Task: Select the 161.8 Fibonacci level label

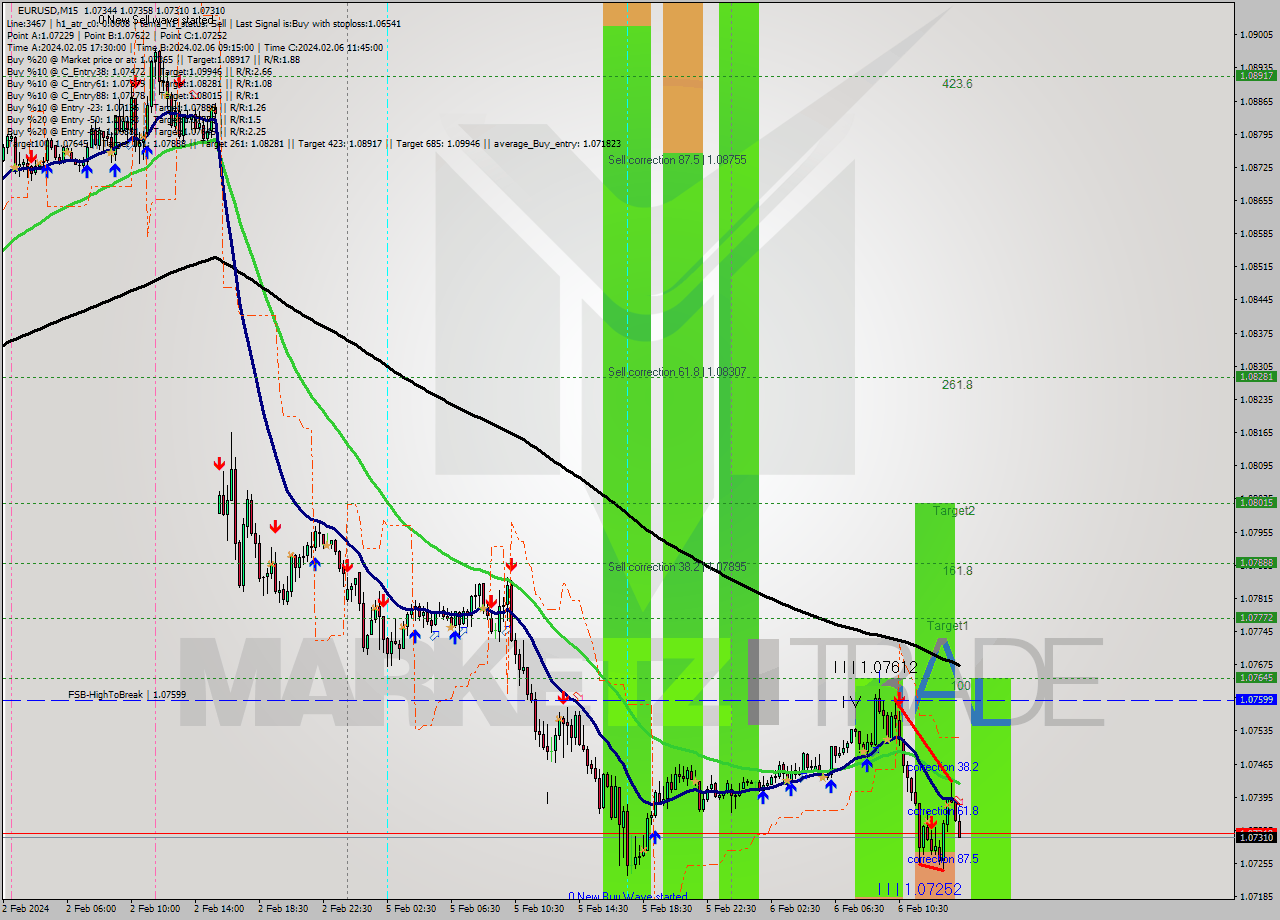Action: coord(957,570)
